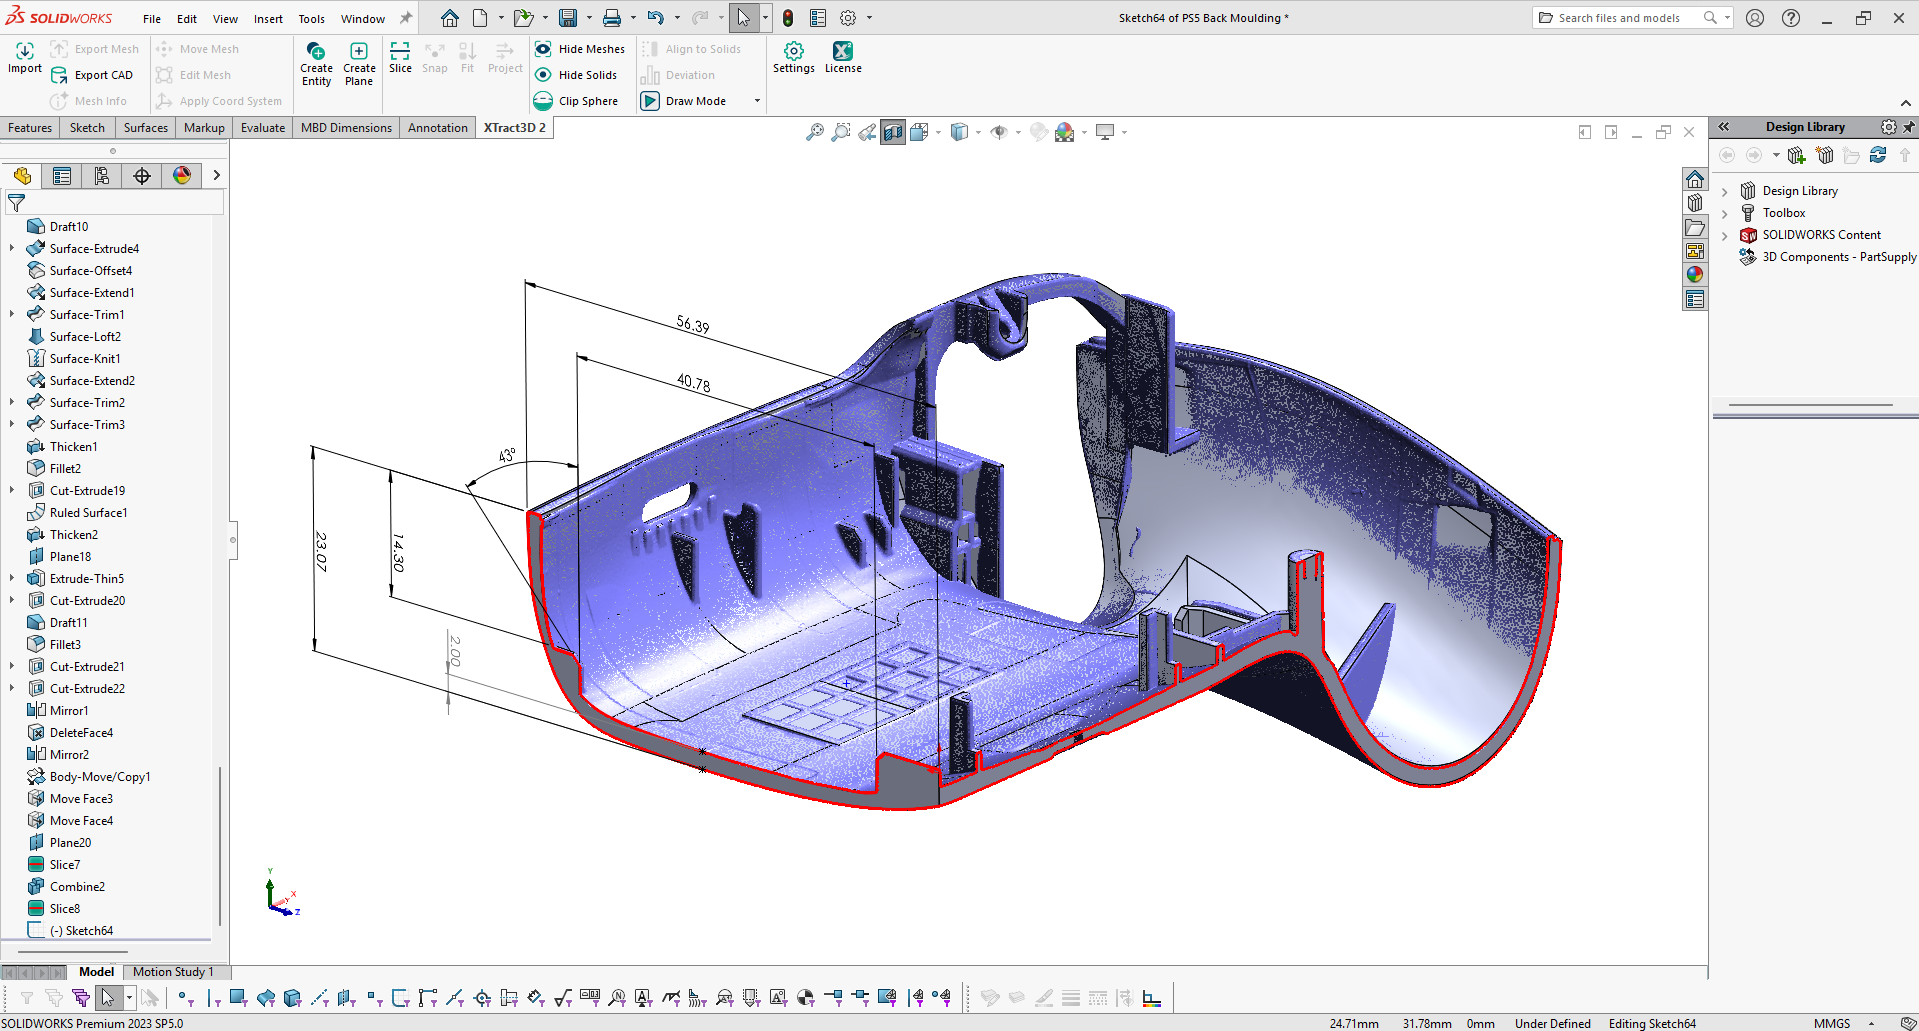Activate the Slice tool

pos(399,58)
